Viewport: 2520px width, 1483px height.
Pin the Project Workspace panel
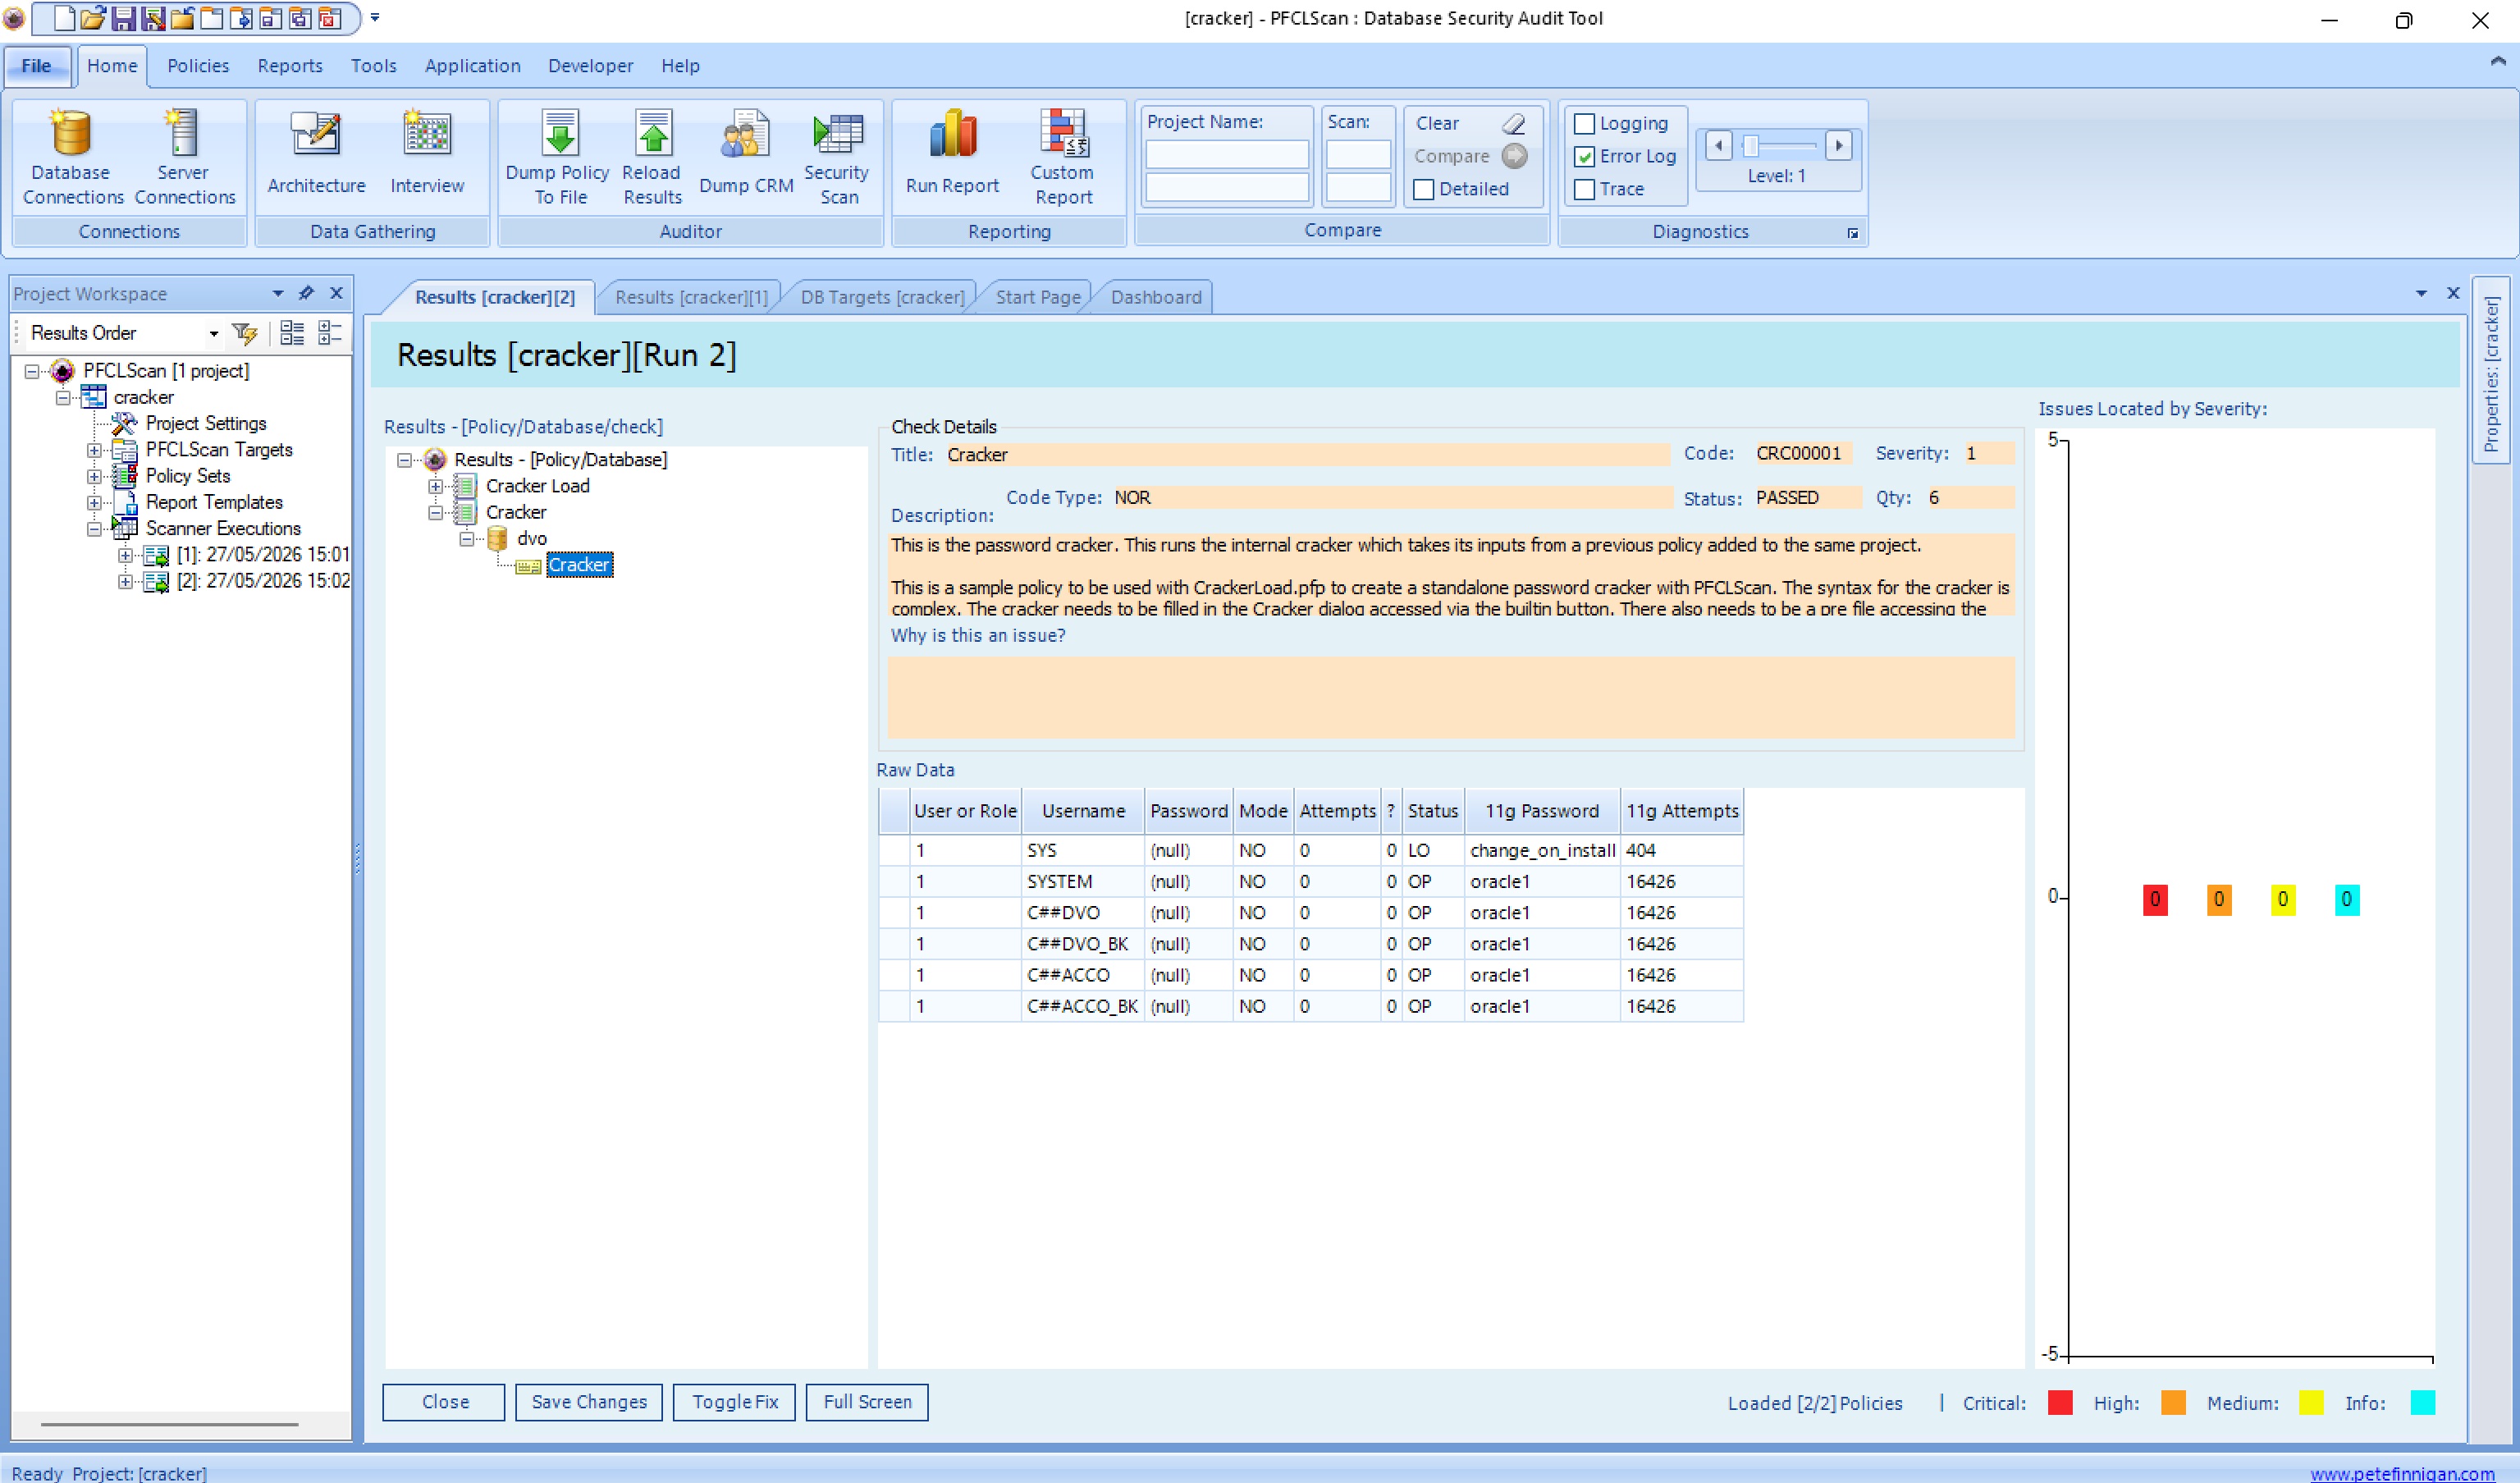[x=307, y=293]
